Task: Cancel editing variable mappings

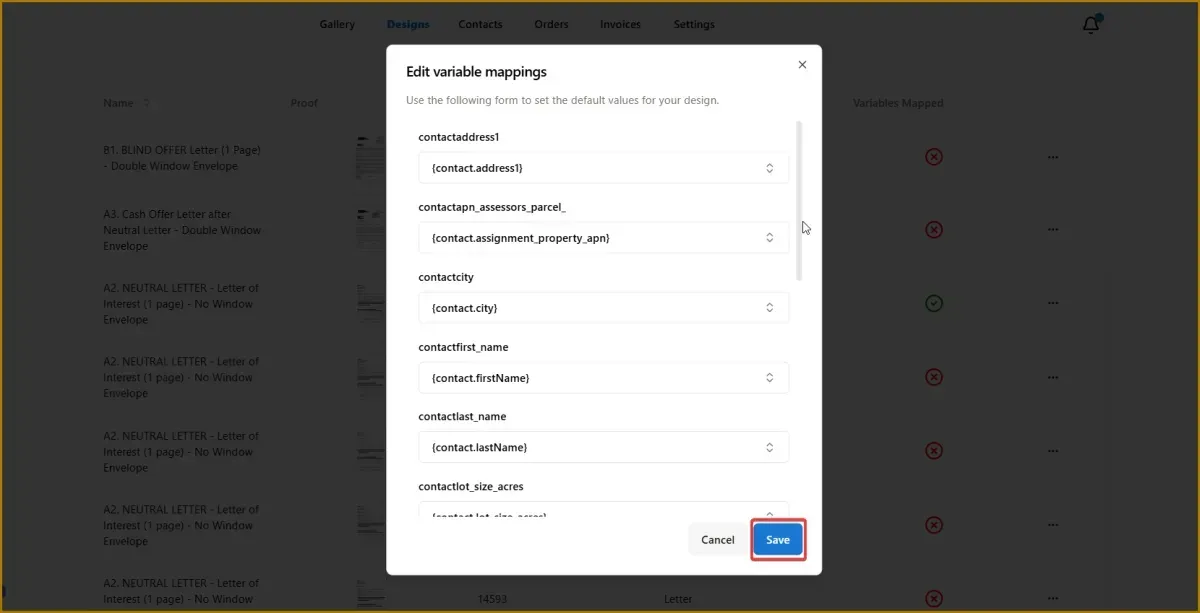Action: pos(717,540)
